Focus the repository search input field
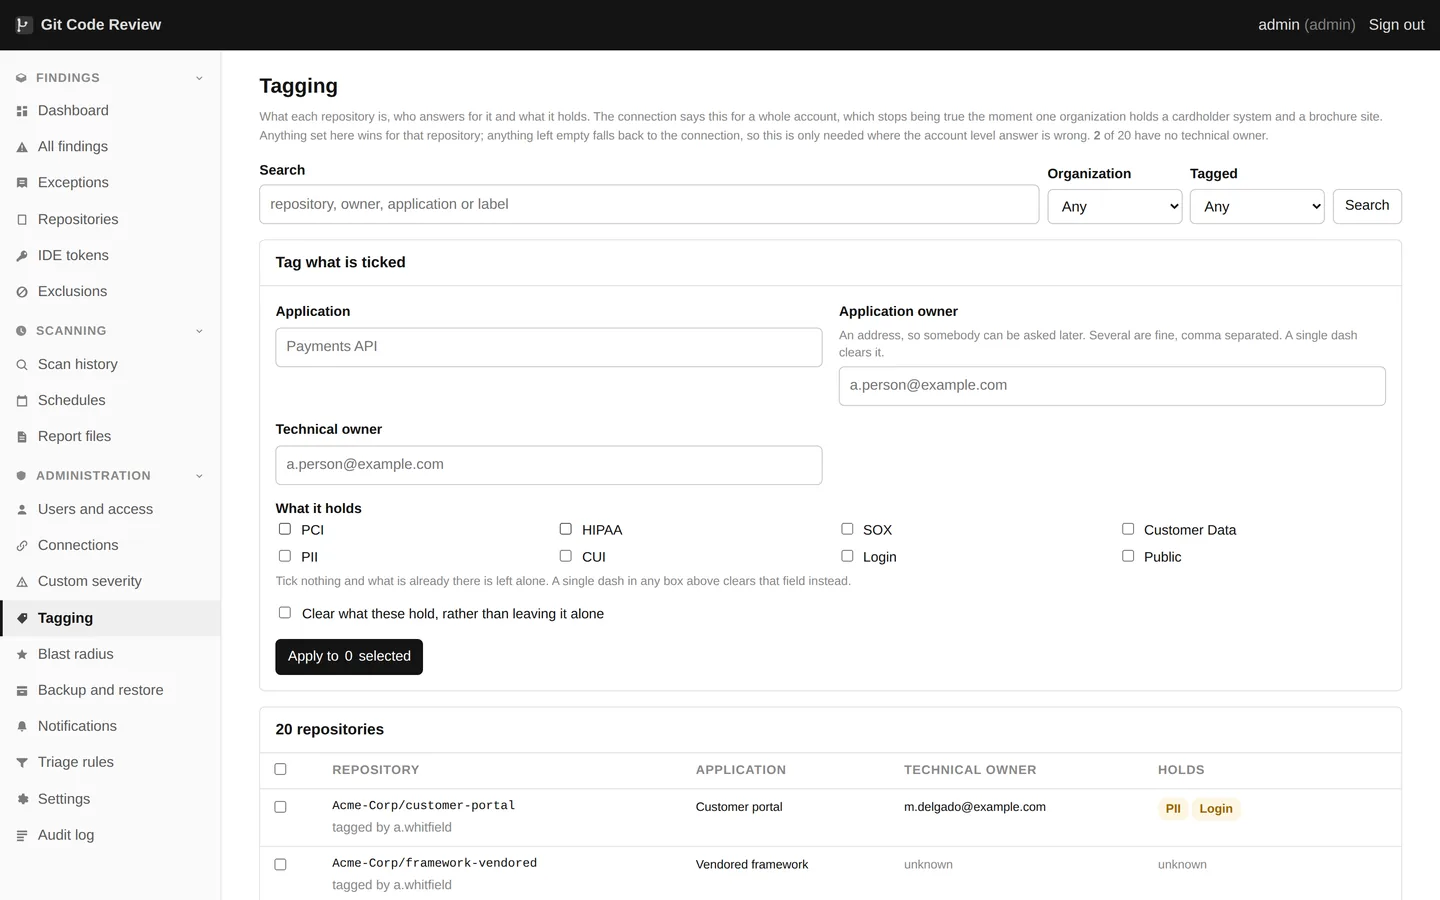 point(649,204)
